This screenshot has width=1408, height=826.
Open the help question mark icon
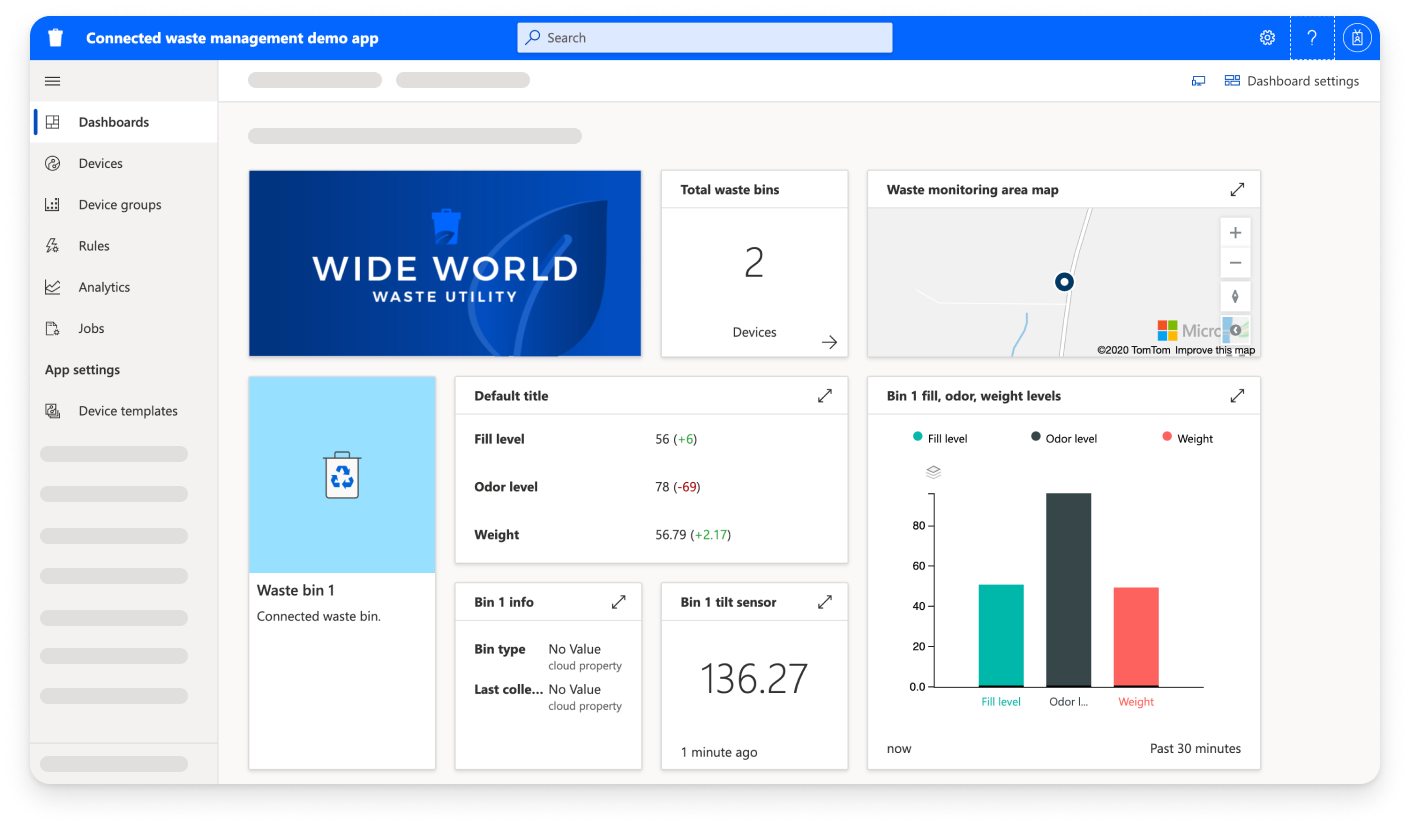point(1311,37)
